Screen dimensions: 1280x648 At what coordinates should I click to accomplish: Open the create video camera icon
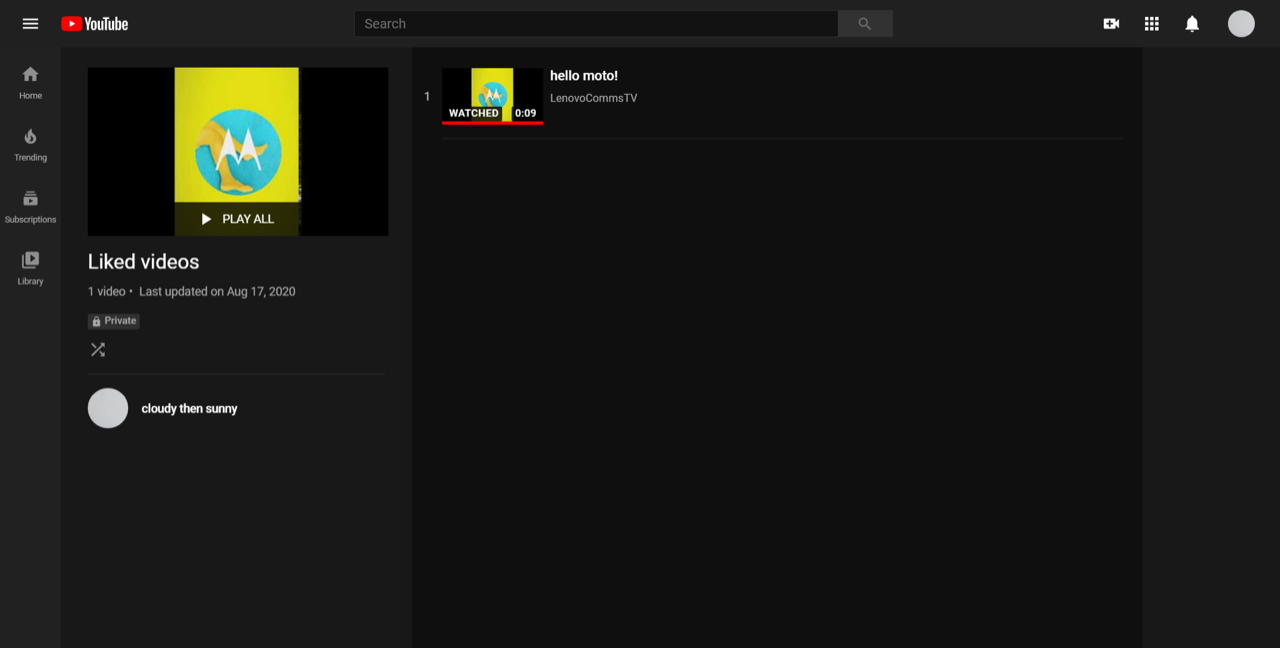pos(1111,24)
